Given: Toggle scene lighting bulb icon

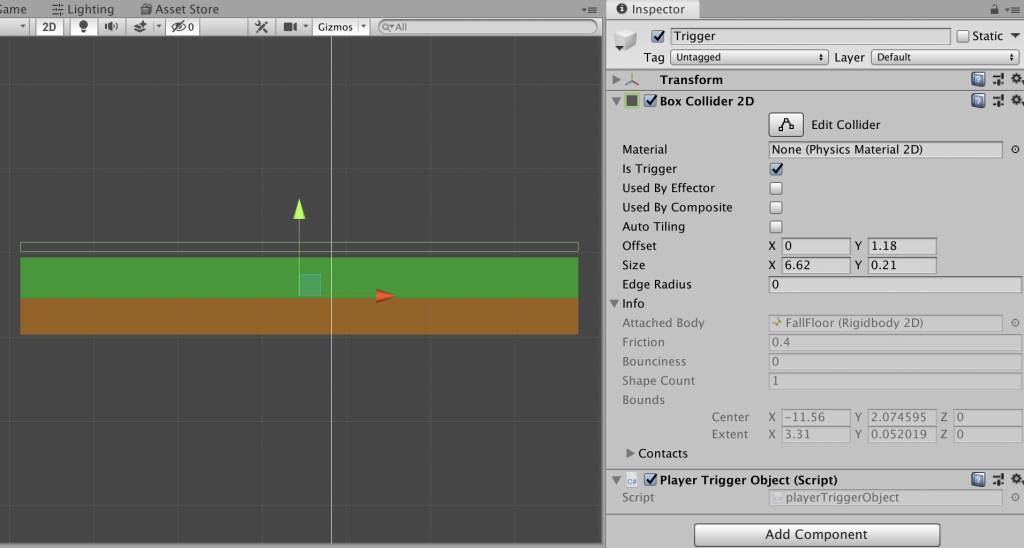Looking at the screenshot, I should [x=83, y=27].
